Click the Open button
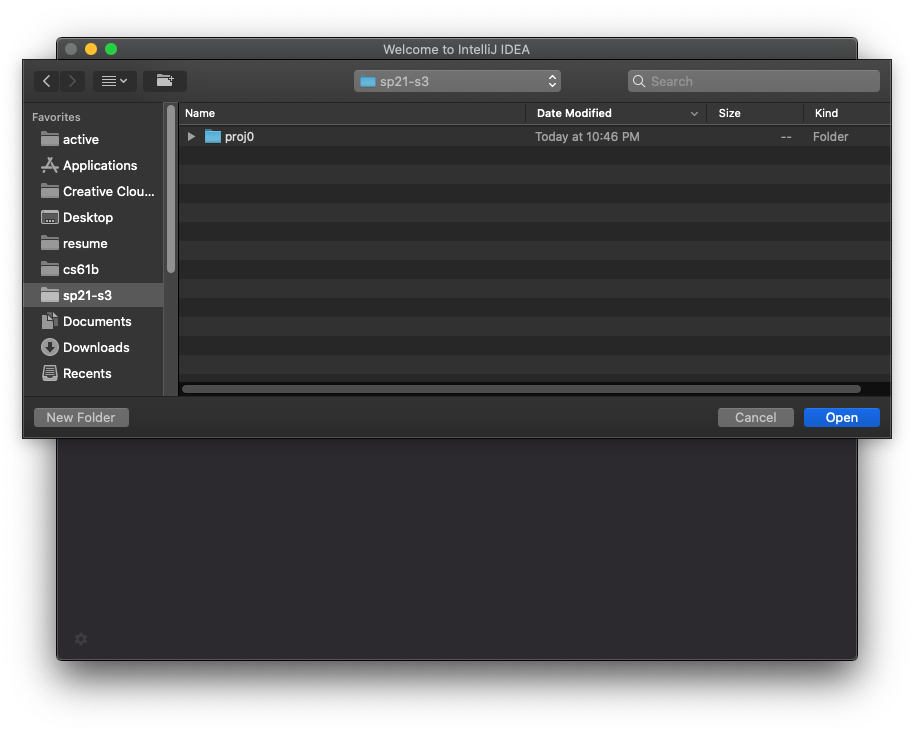The height and width of the screenshot is (734, 914). click(841, 417)
